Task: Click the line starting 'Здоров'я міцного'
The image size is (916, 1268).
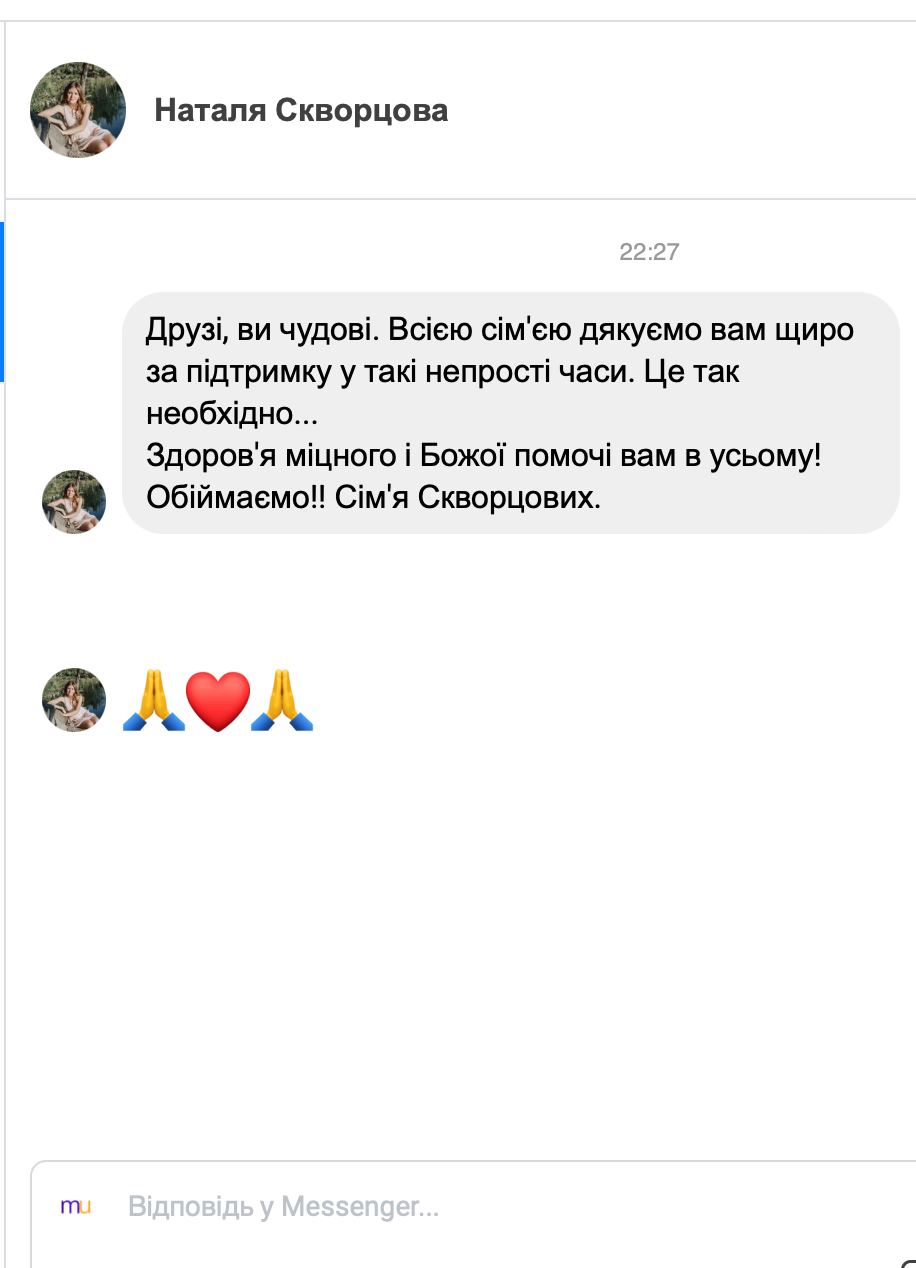Action: pyautogui.click(x=484, y=455)
